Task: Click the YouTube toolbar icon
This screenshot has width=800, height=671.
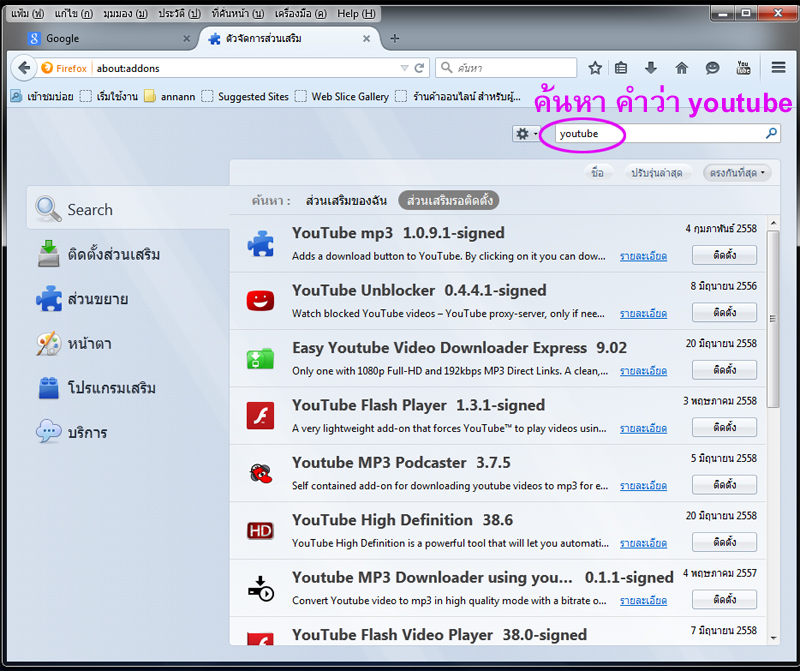Action: (x=743, y=68)
